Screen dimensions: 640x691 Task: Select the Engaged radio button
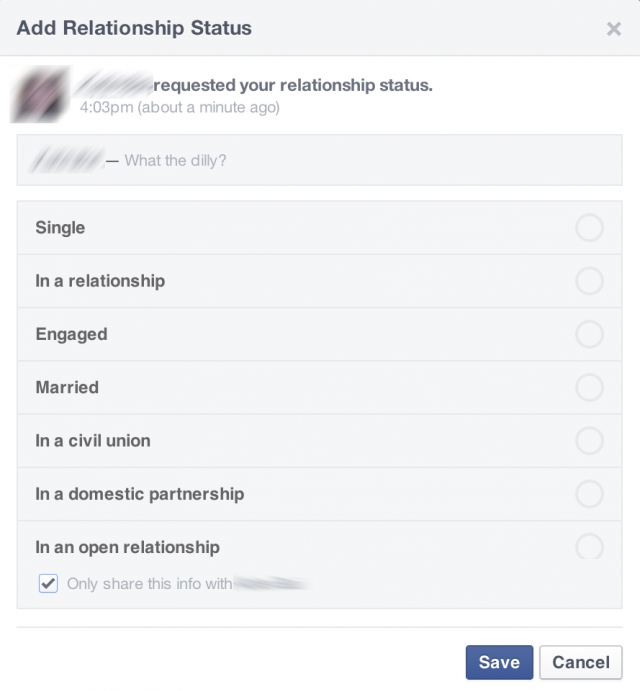[x=589, y=334]
